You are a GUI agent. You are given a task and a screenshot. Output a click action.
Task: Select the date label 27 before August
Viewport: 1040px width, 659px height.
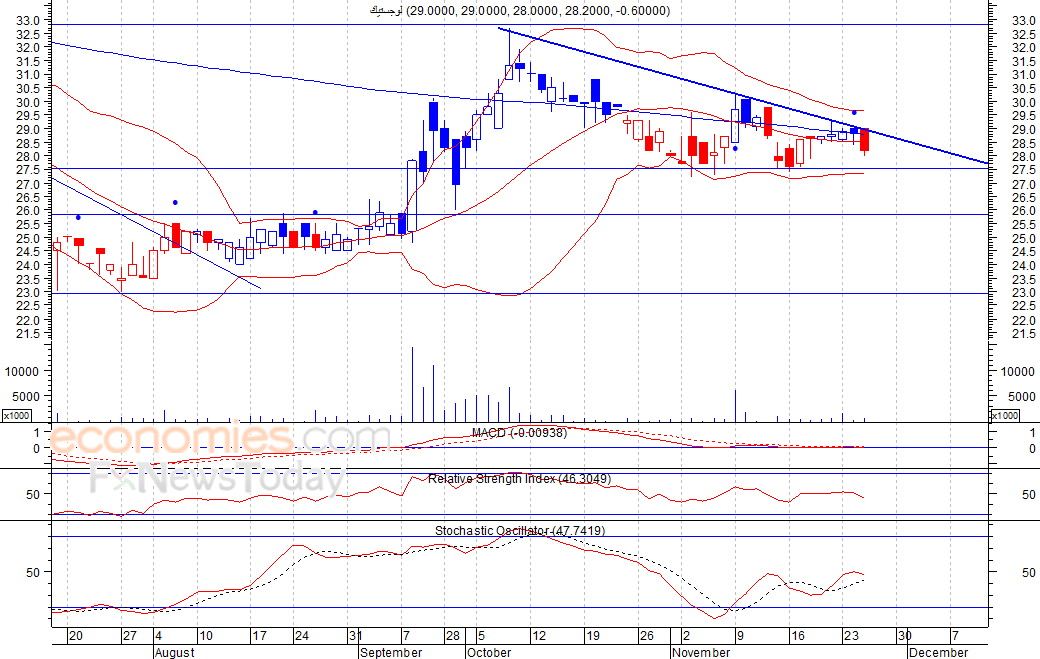point(129,636)
